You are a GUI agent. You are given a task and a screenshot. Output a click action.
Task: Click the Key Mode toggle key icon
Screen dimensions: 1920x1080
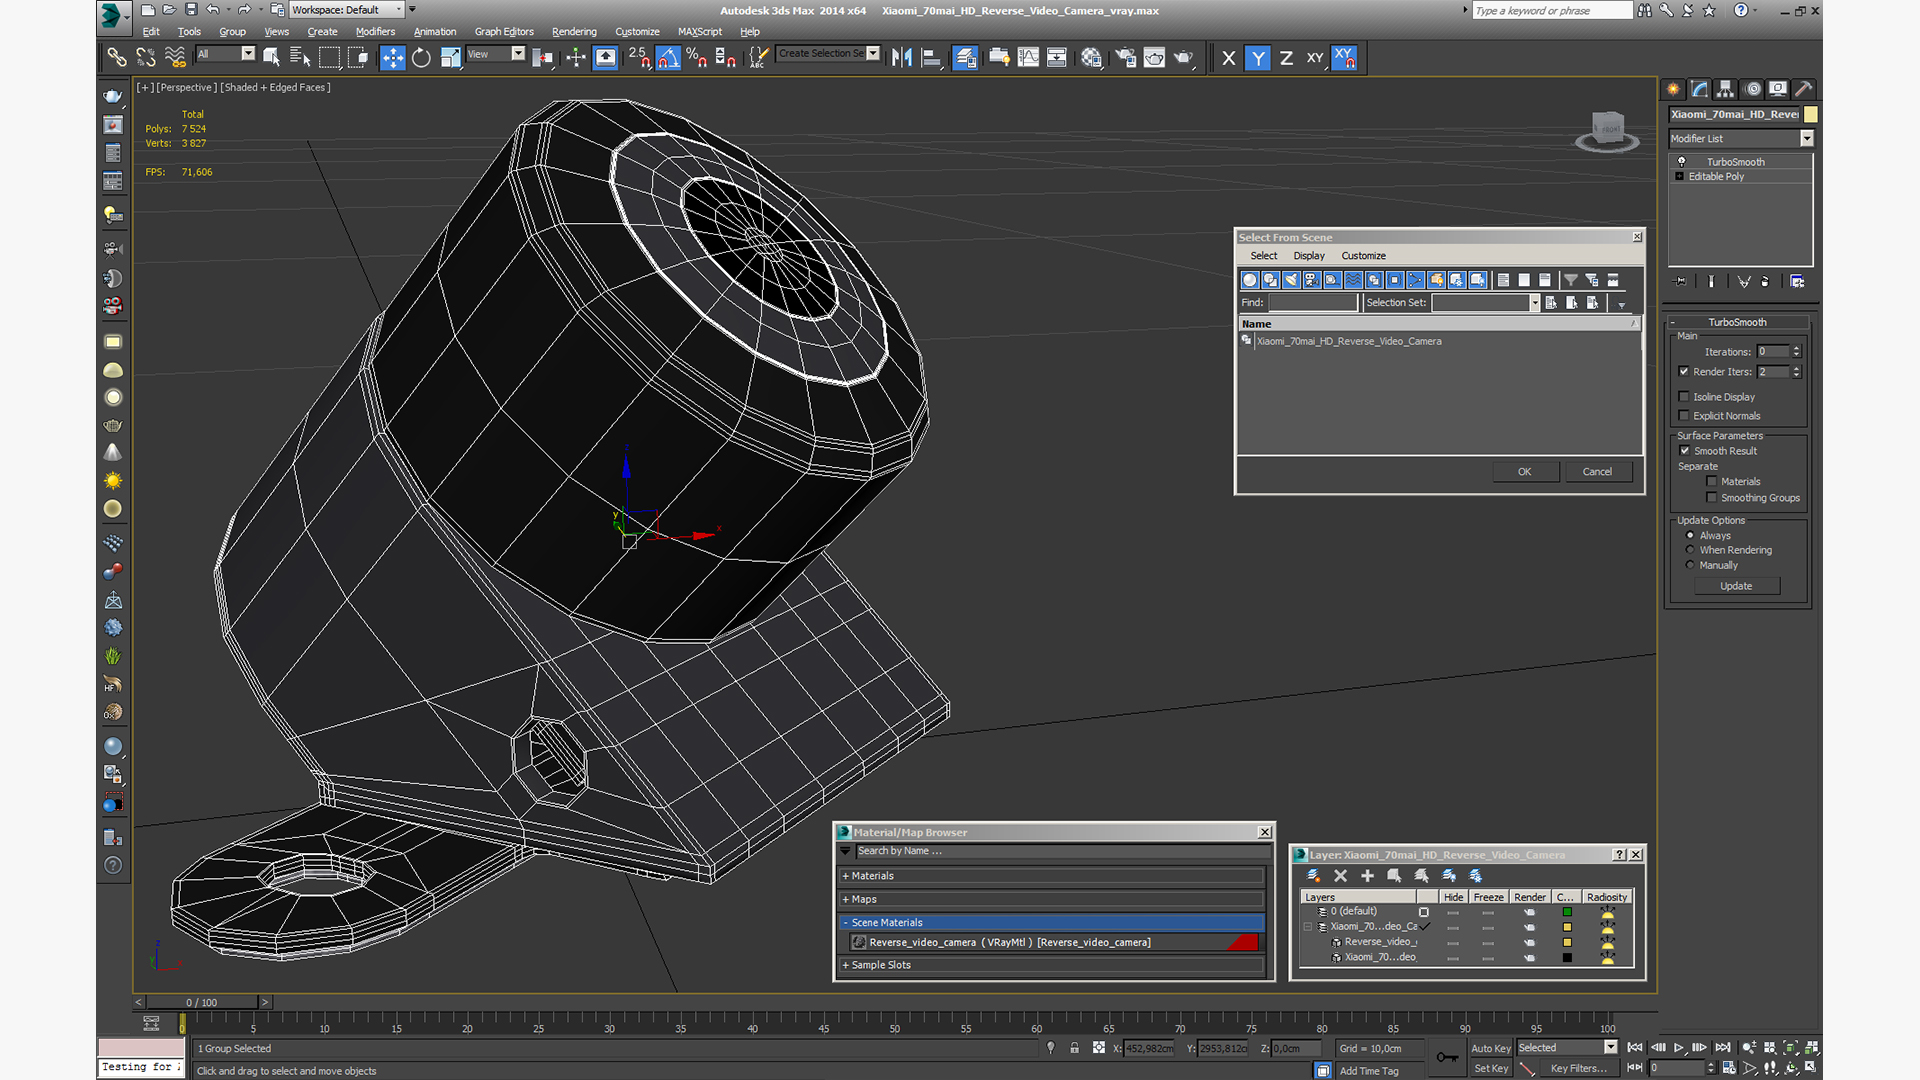click(x=1447, y=1057)
